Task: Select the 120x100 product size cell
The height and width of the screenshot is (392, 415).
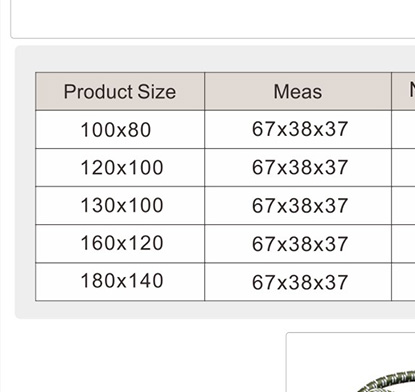Action: pyautogui.click(x=120, y=167)
